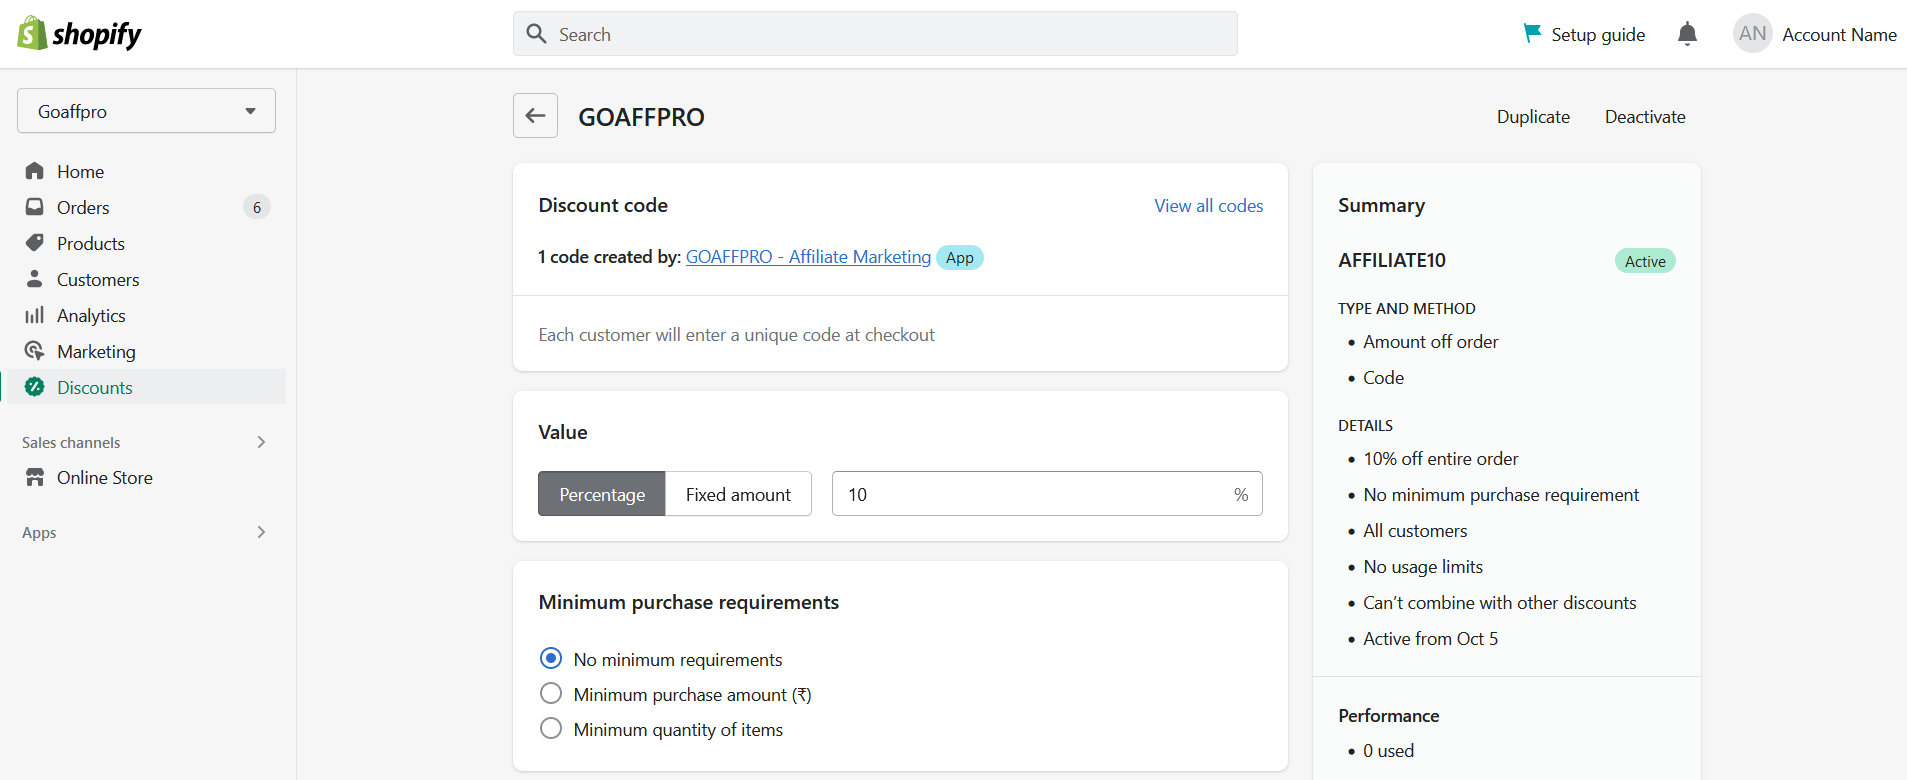Choose Minimum quantity of items option
Image resolution: width=1907 pixels, height=780 pixels.
tap(551, 728)
